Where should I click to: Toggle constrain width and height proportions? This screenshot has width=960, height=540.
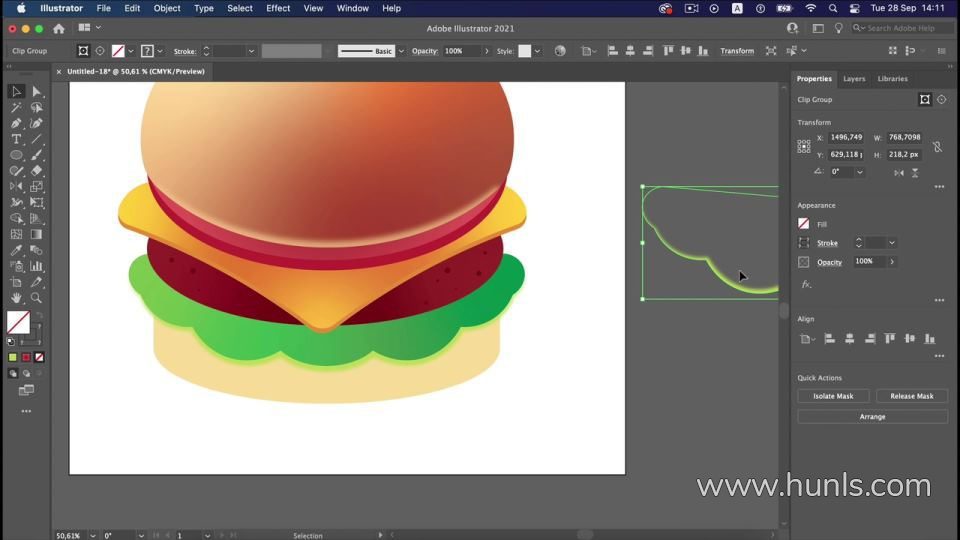pyautogui.click(x=937, y=146)
